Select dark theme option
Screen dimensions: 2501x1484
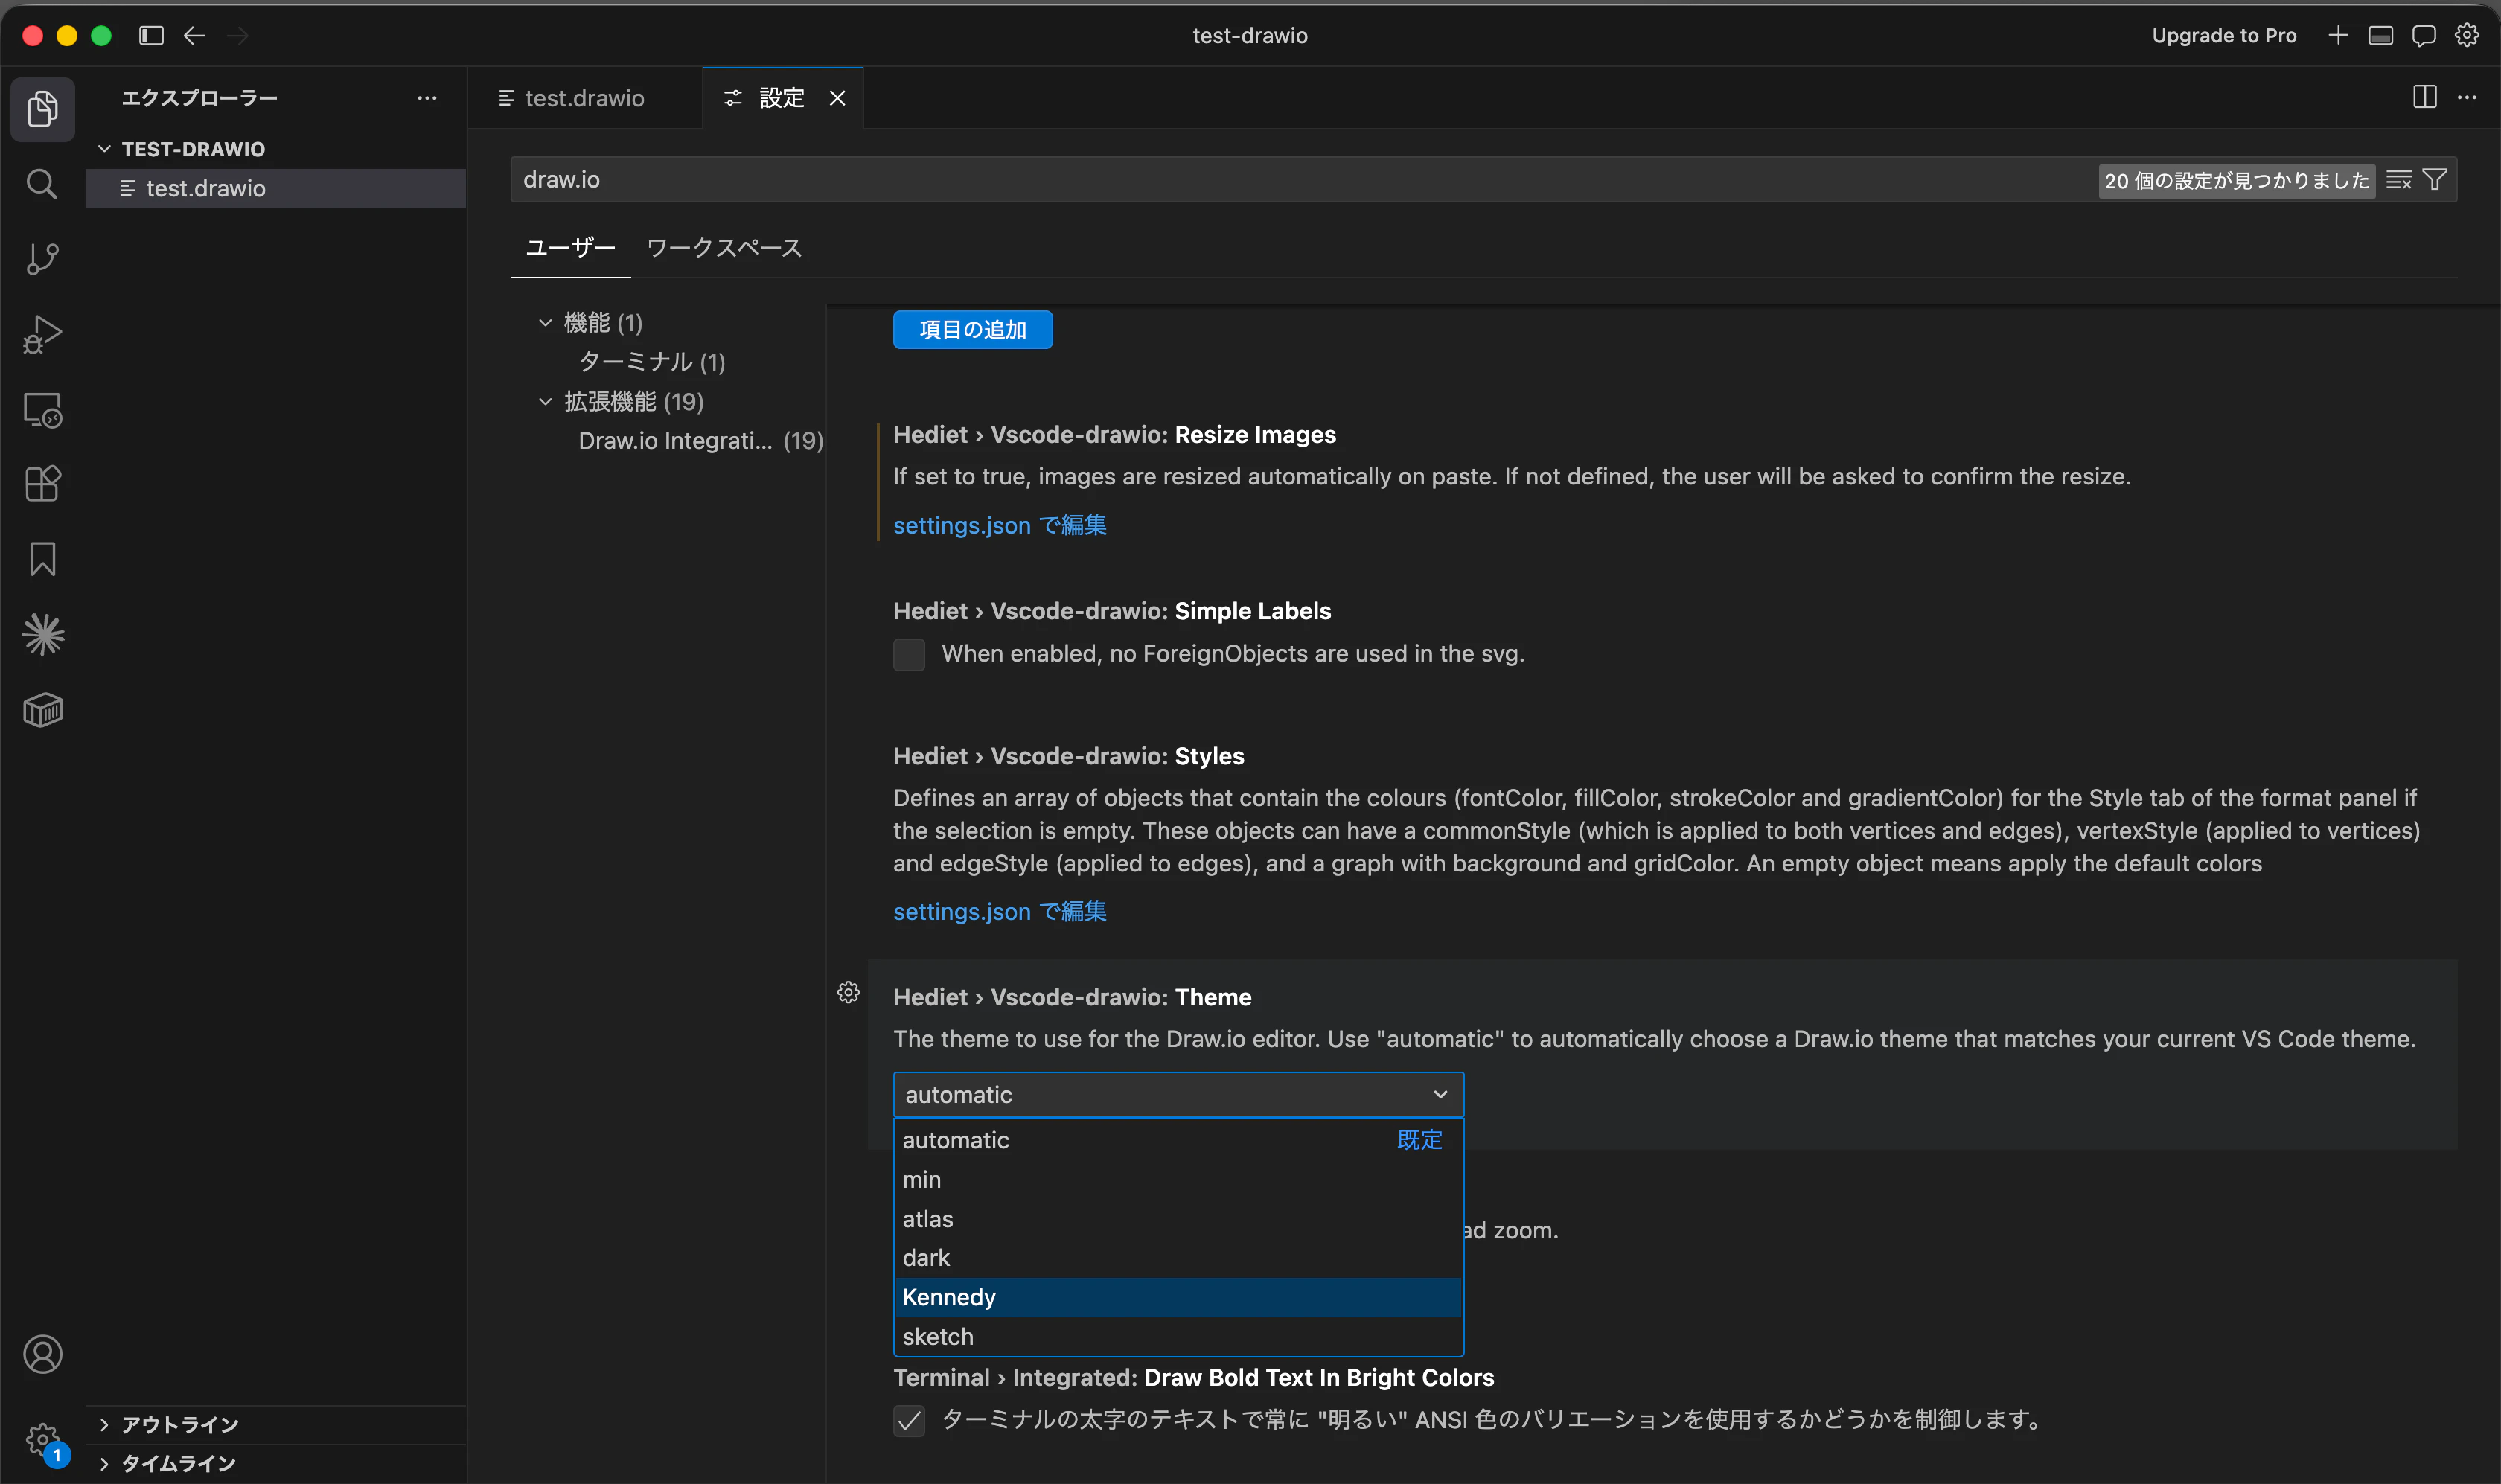pos(1178,1258)
